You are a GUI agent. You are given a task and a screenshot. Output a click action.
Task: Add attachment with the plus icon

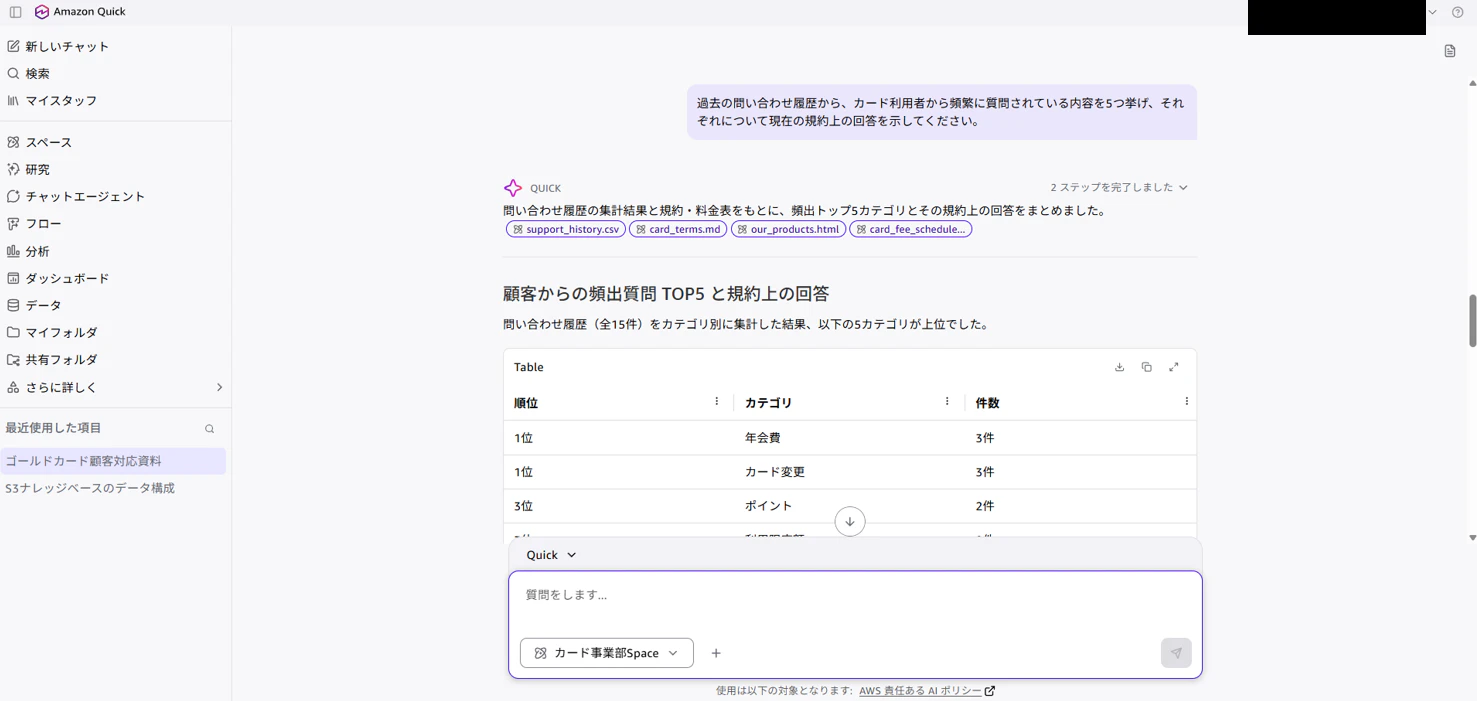click(716, 653)
